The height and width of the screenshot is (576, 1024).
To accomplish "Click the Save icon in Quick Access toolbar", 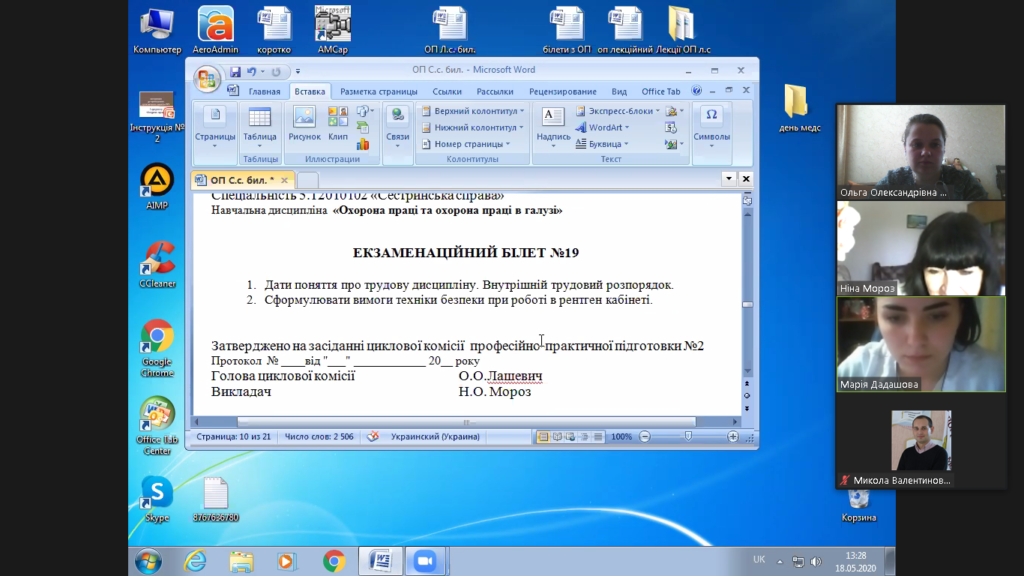I will [x=235, y=71].
